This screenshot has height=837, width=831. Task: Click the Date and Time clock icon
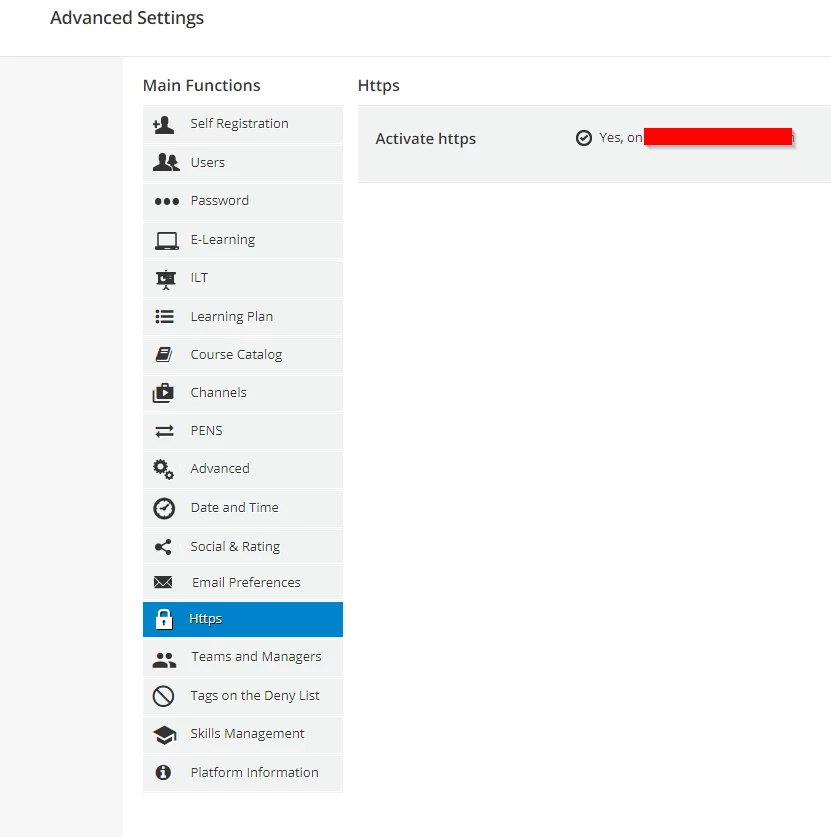164,508
